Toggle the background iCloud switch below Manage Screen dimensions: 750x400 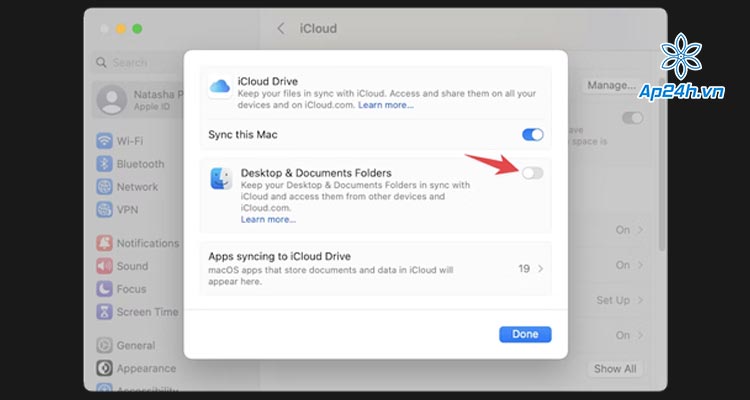632,118
